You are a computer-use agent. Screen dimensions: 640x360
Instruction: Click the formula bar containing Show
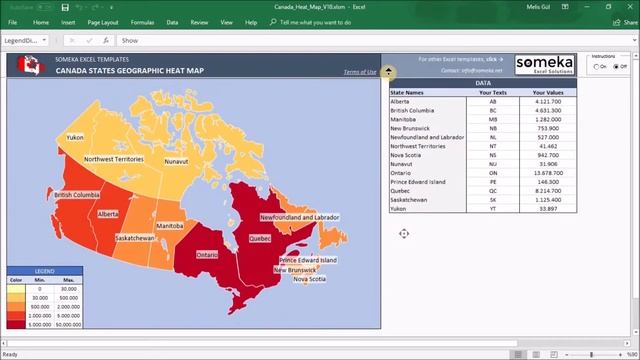coord(373,40)
